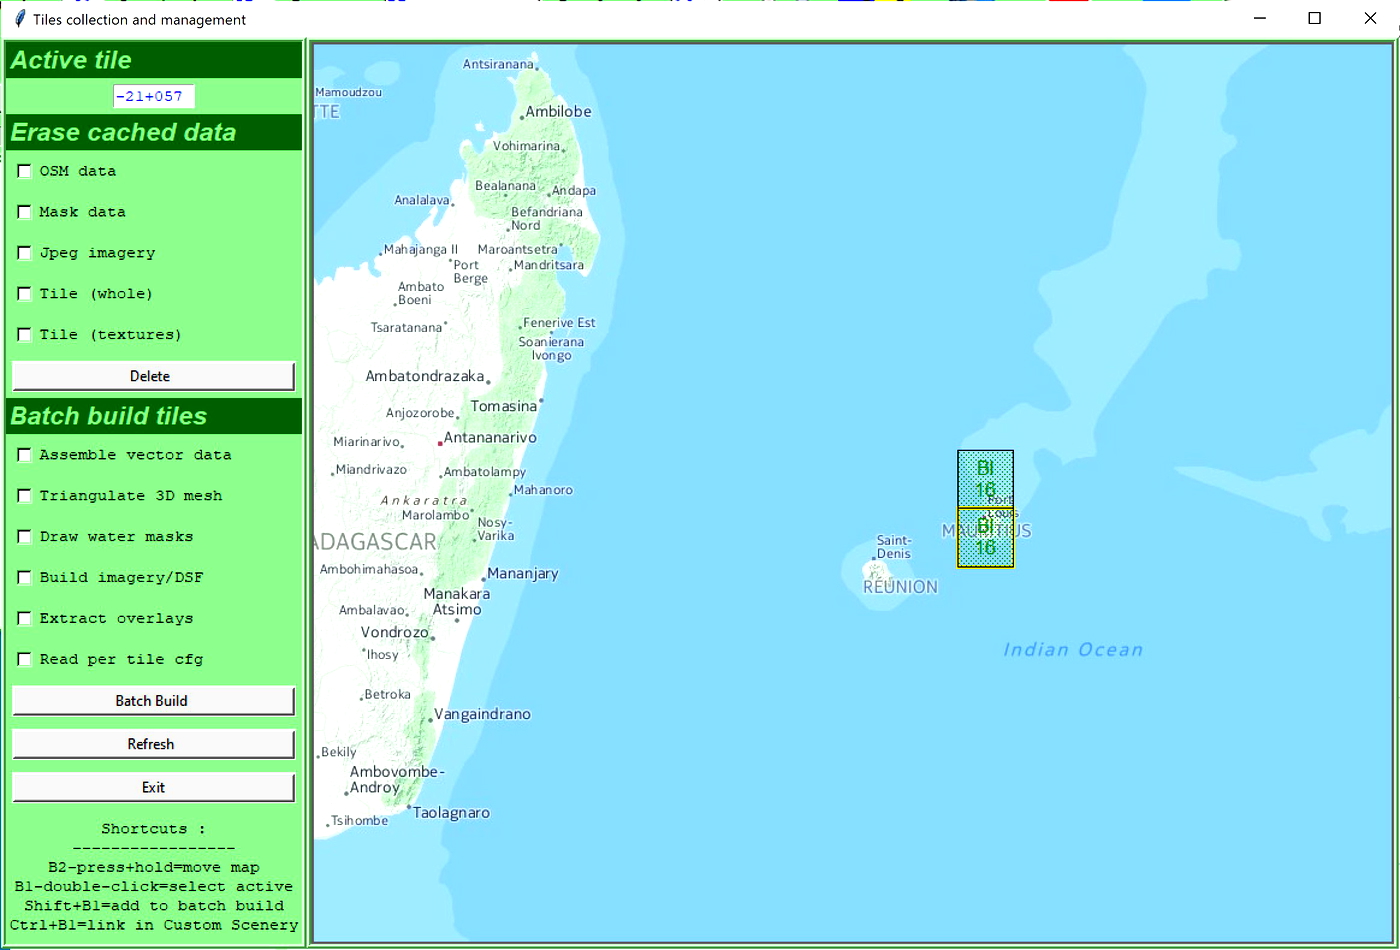Click the Tsaratanana label
This screenshot has height=950, width=1400.
406,327
